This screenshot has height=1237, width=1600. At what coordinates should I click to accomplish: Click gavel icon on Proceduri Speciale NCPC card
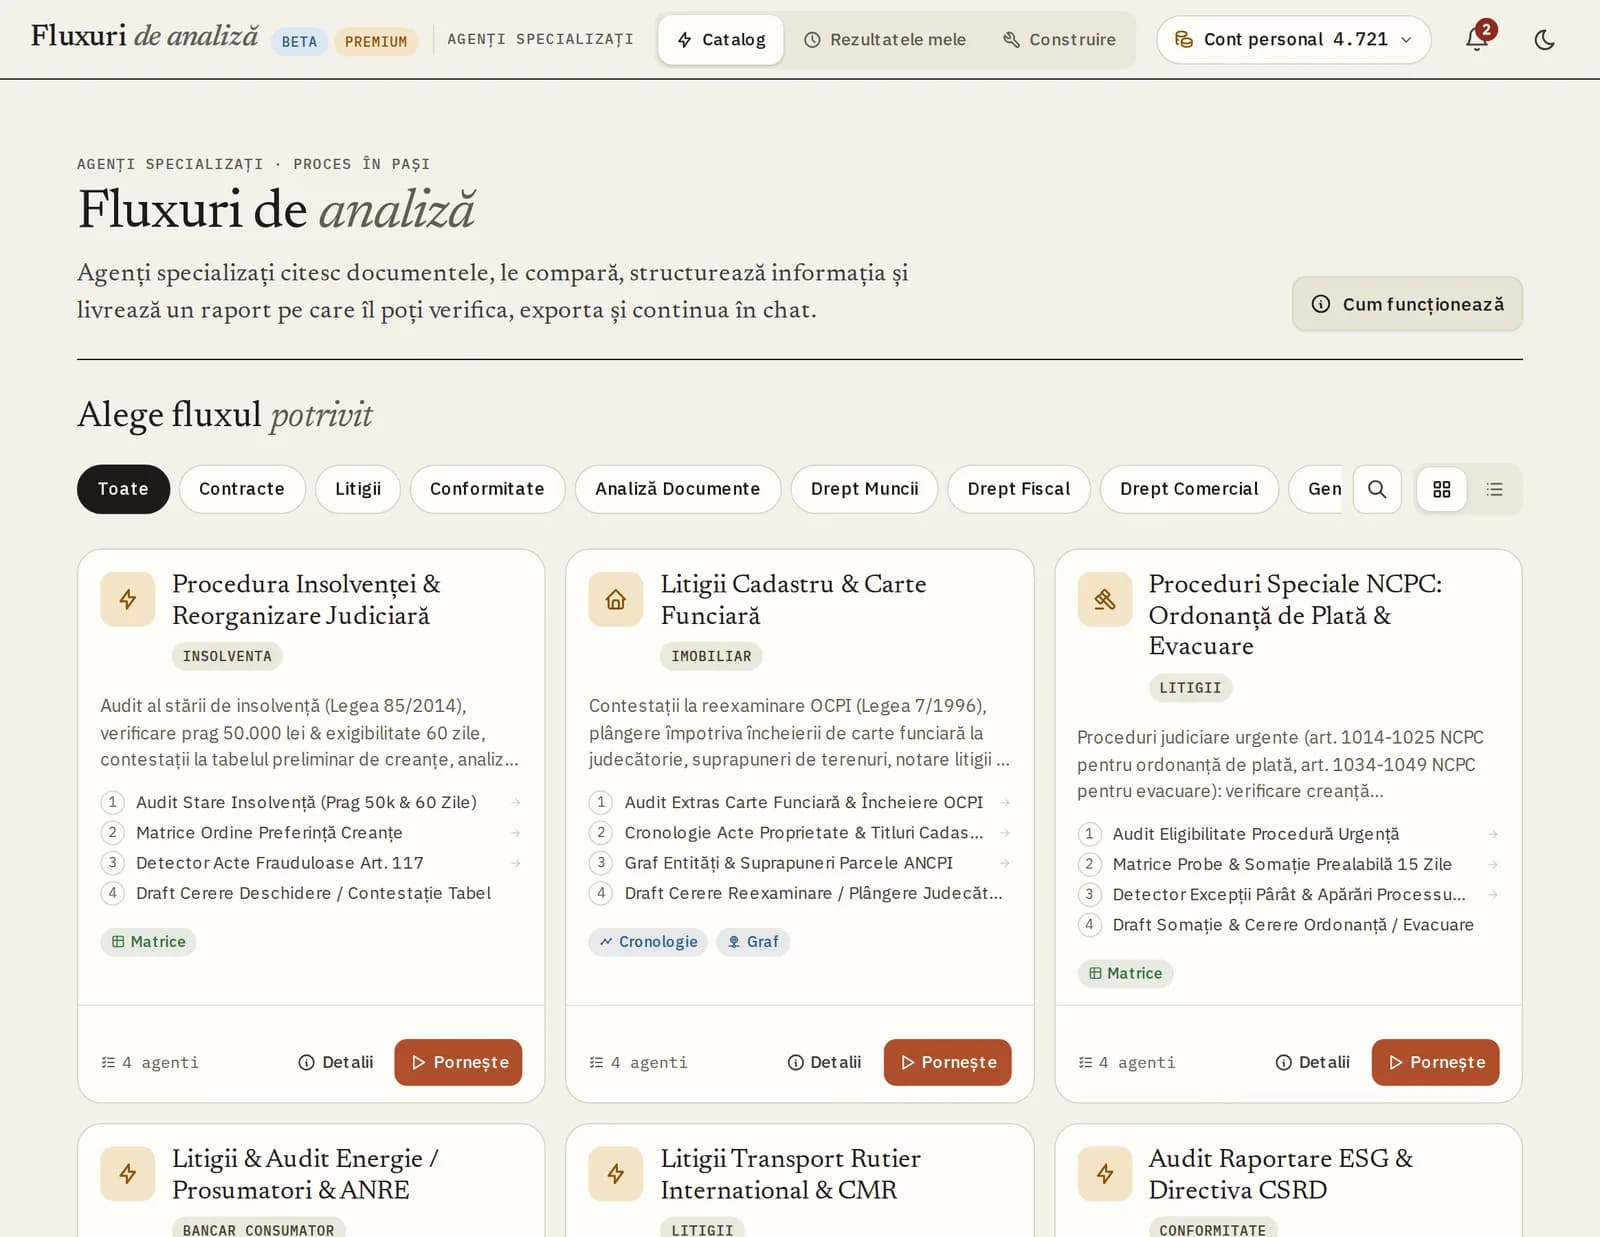coord(1104,599)
